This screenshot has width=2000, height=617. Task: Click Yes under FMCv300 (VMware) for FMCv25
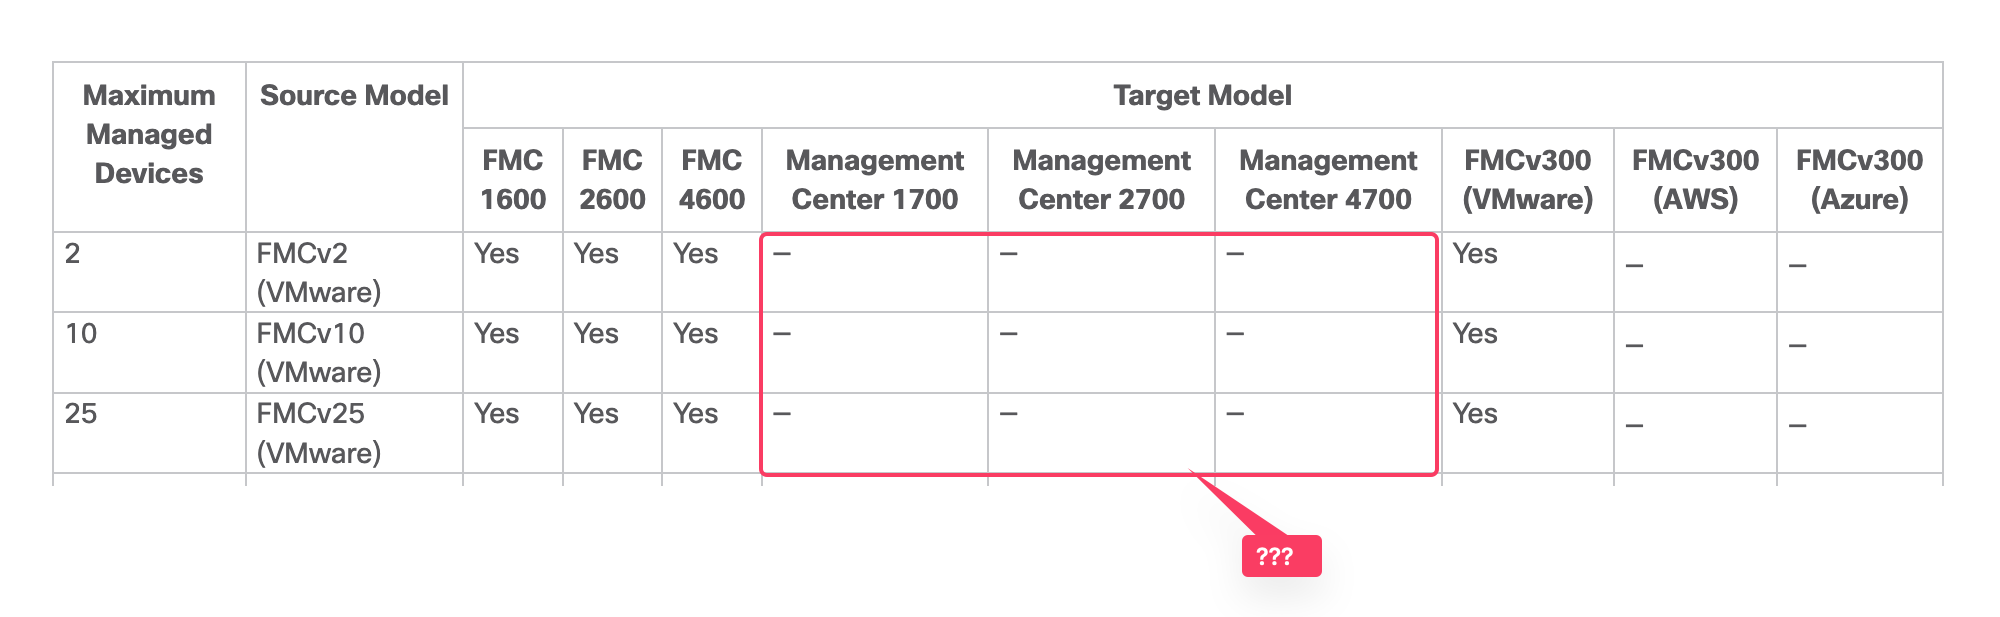(1475, 413)
